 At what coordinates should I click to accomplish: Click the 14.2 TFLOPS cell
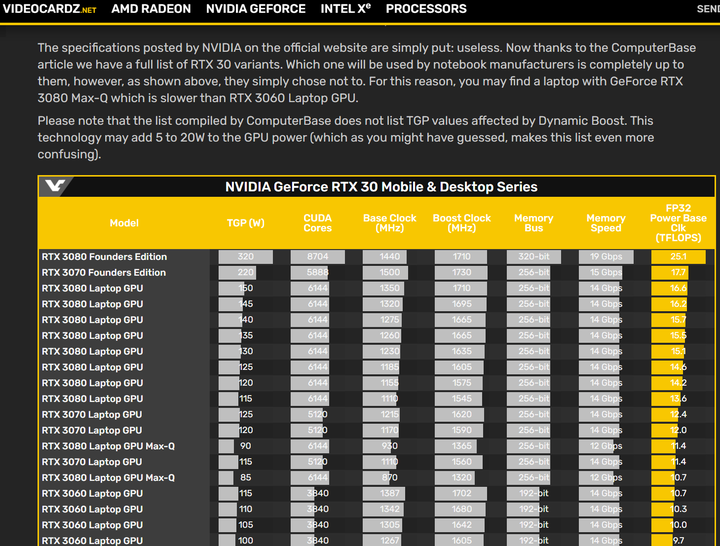tap(678, 383)
